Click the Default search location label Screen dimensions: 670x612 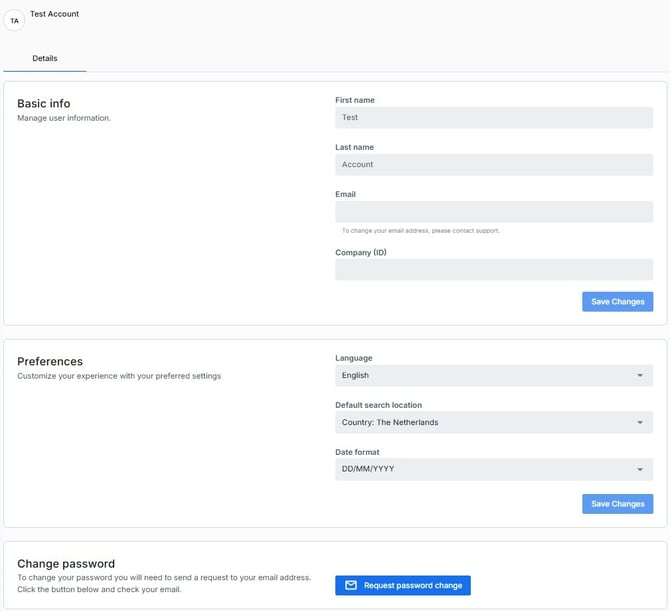[379, 405]
